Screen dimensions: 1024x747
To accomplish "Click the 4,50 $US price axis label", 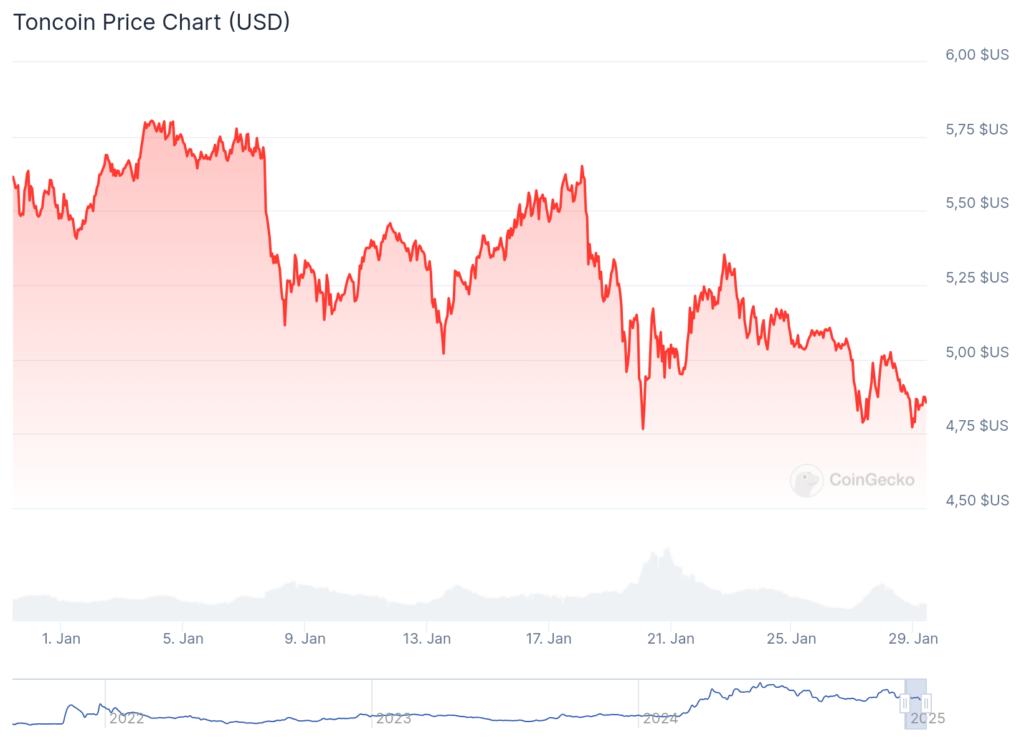I will pos(977,500).
